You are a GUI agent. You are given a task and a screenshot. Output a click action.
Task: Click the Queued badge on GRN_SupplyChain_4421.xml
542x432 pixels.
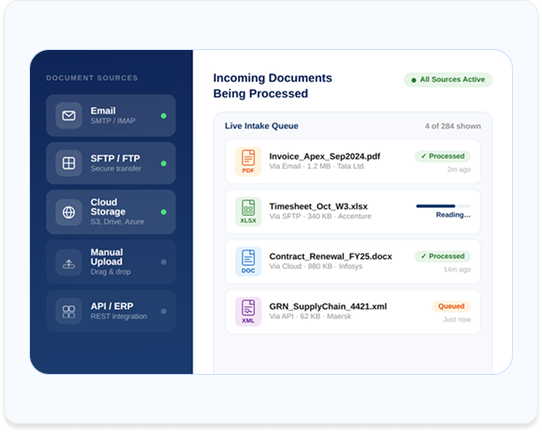451,307
